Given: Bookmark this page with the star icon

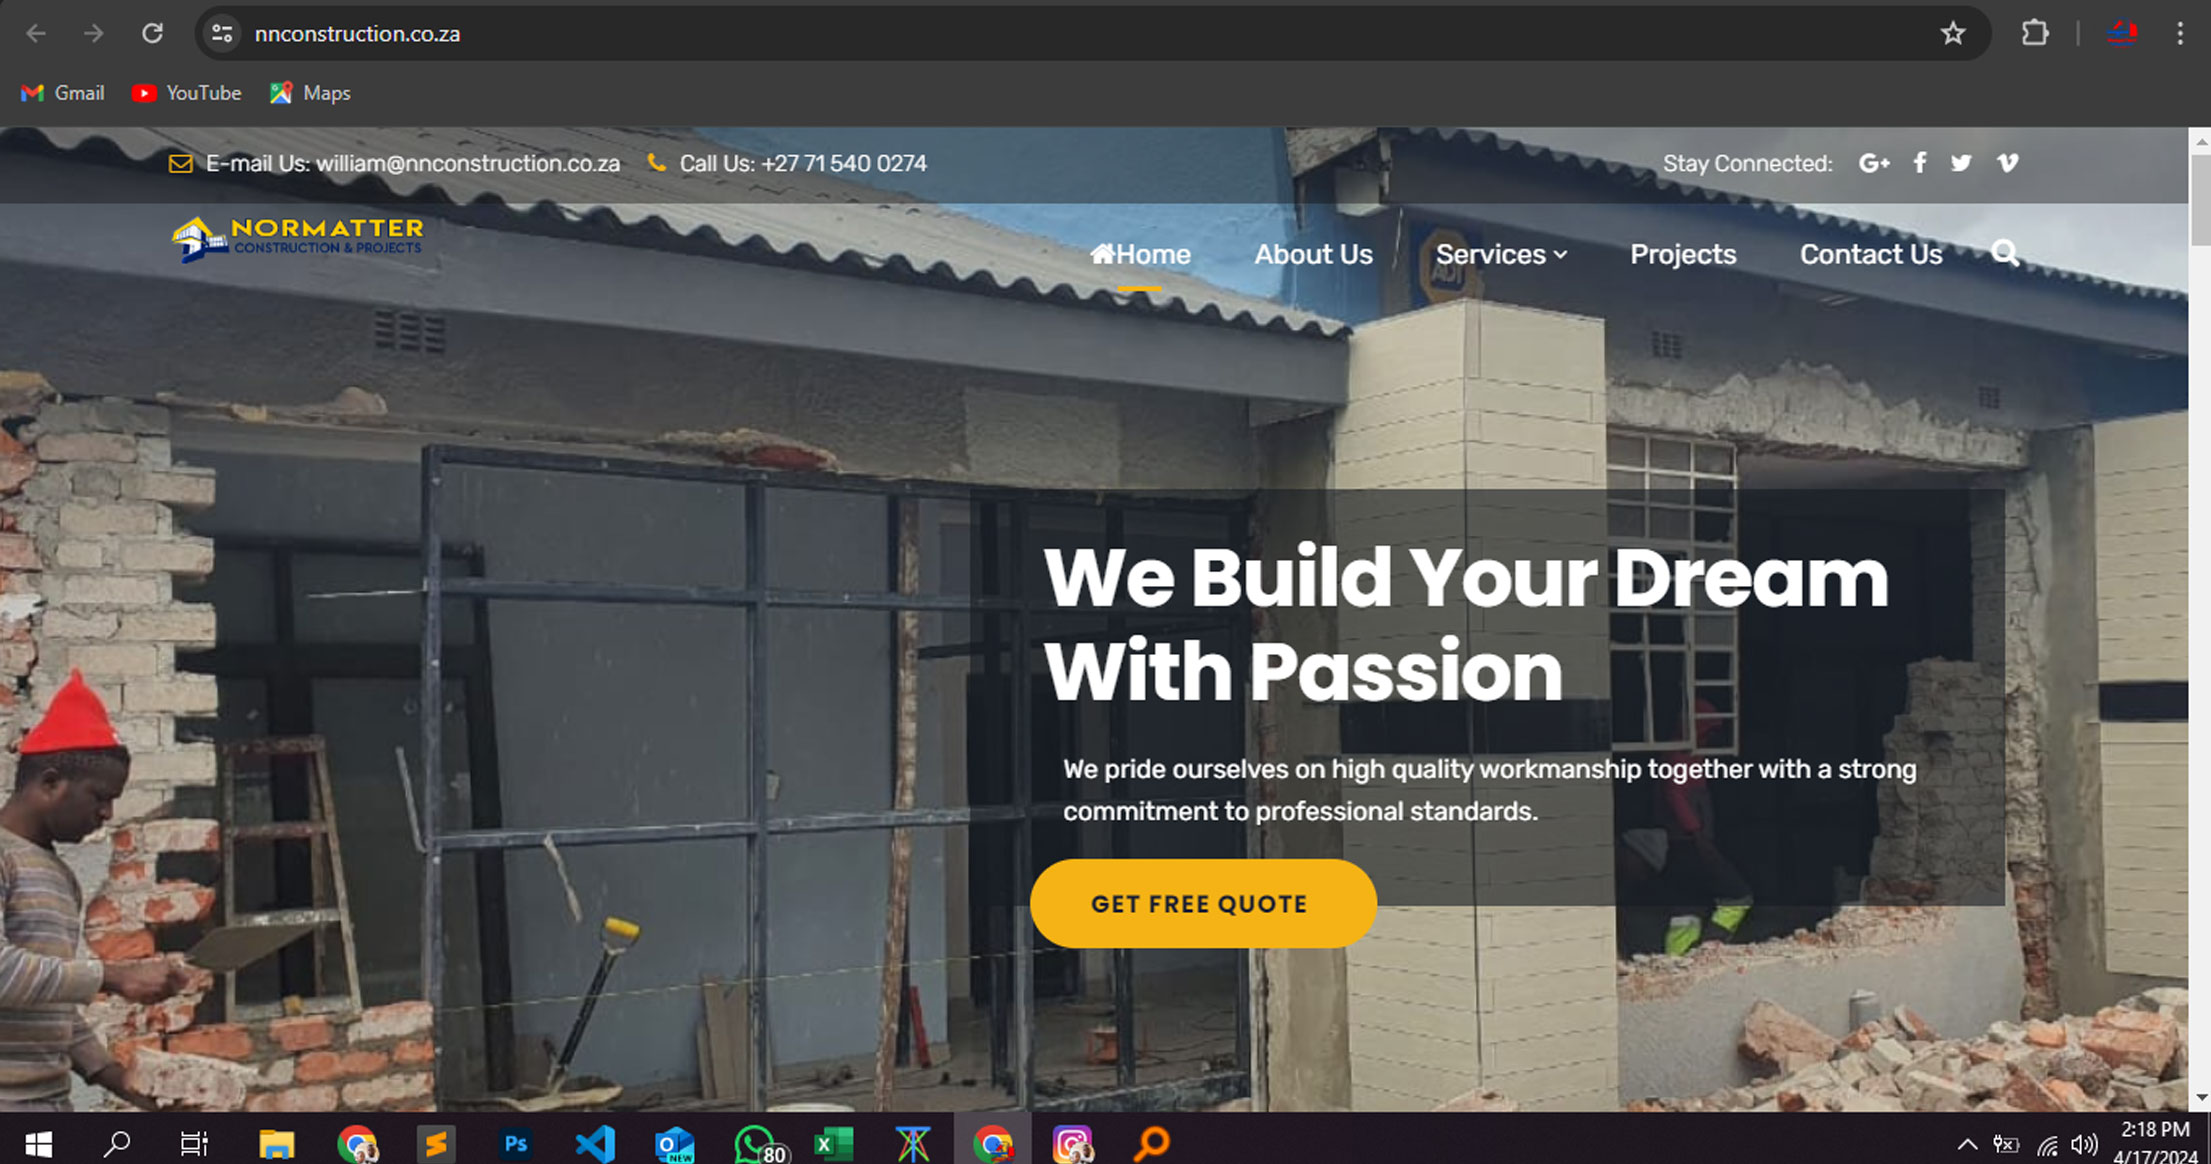Looking at the screenshot, I should point(1952,33).
